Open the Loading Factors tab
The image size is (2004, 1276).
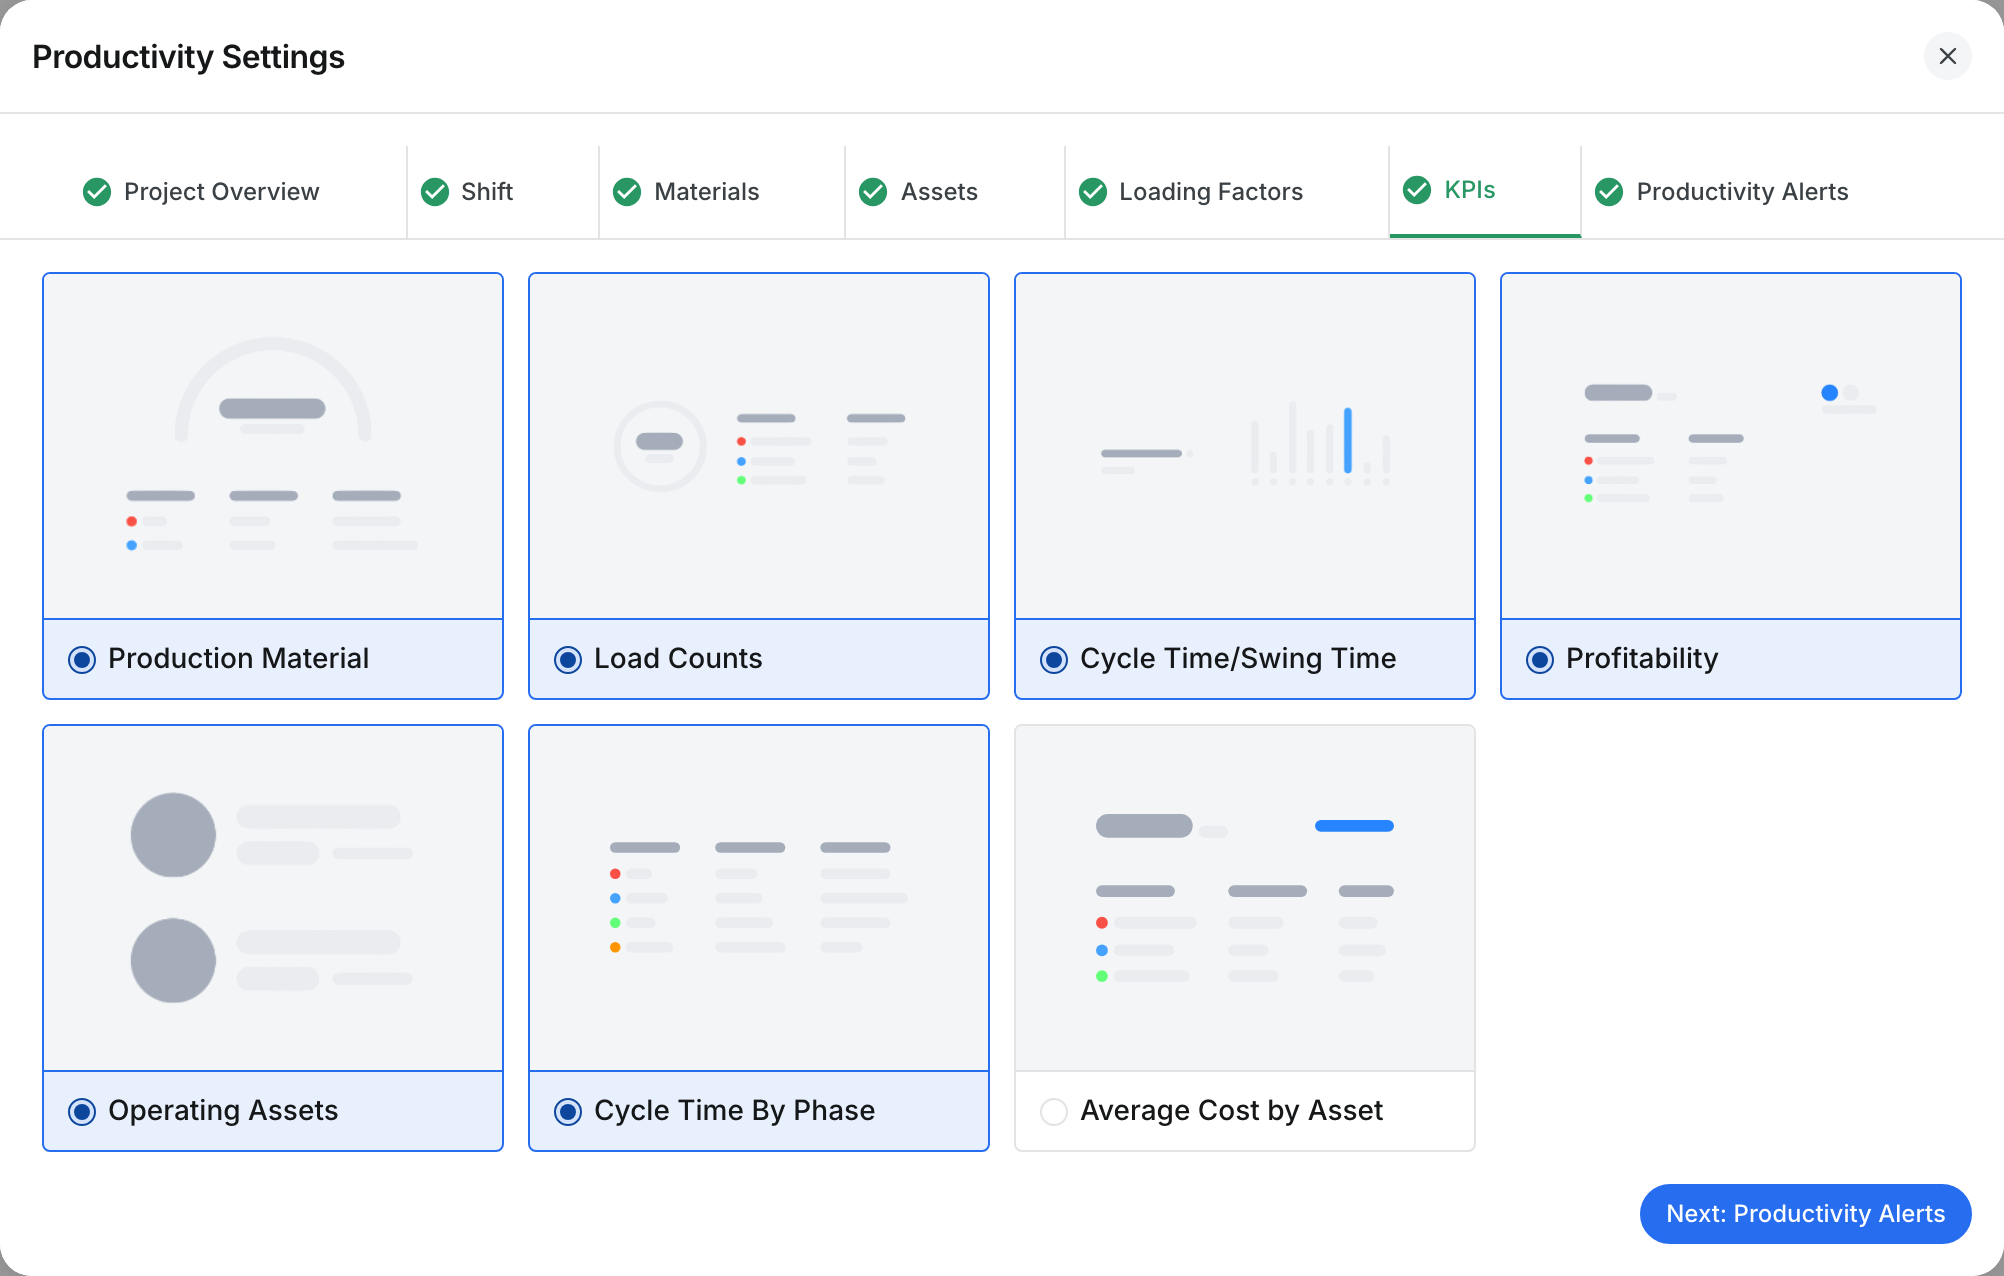click(1227, 191)
